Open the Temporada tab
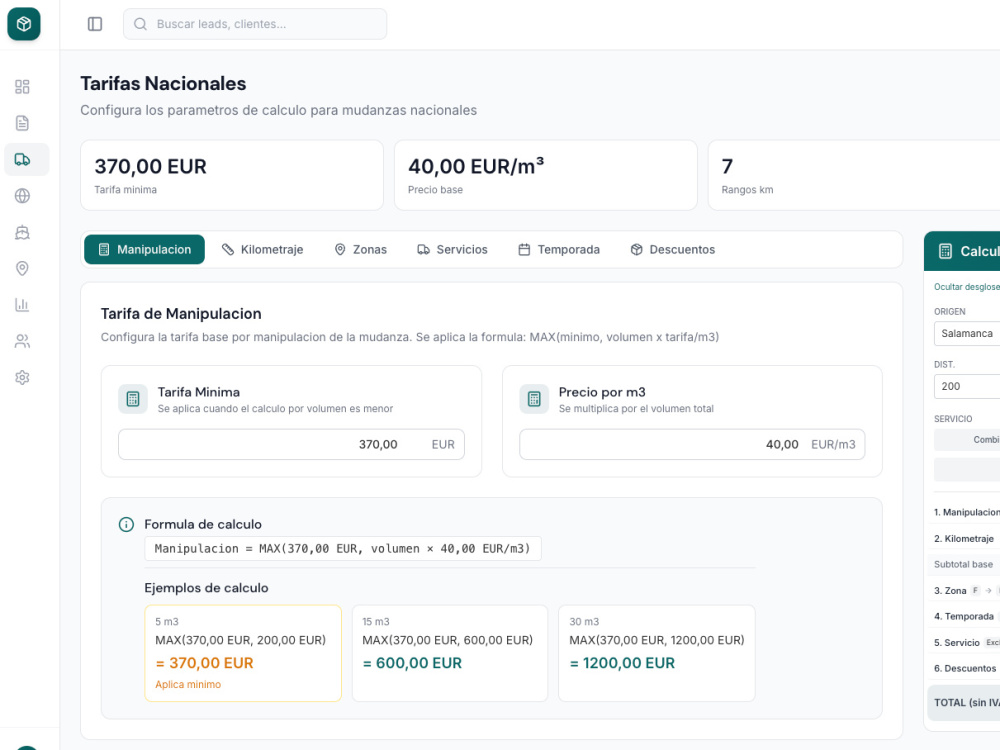This screenshot has height=750, width=1000. (x=559, y=249)
